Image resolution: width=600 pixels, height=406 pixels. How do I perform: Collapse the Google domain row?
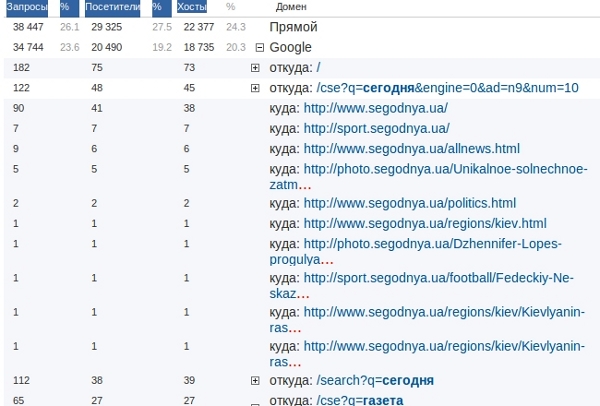(x=260, y=47)
